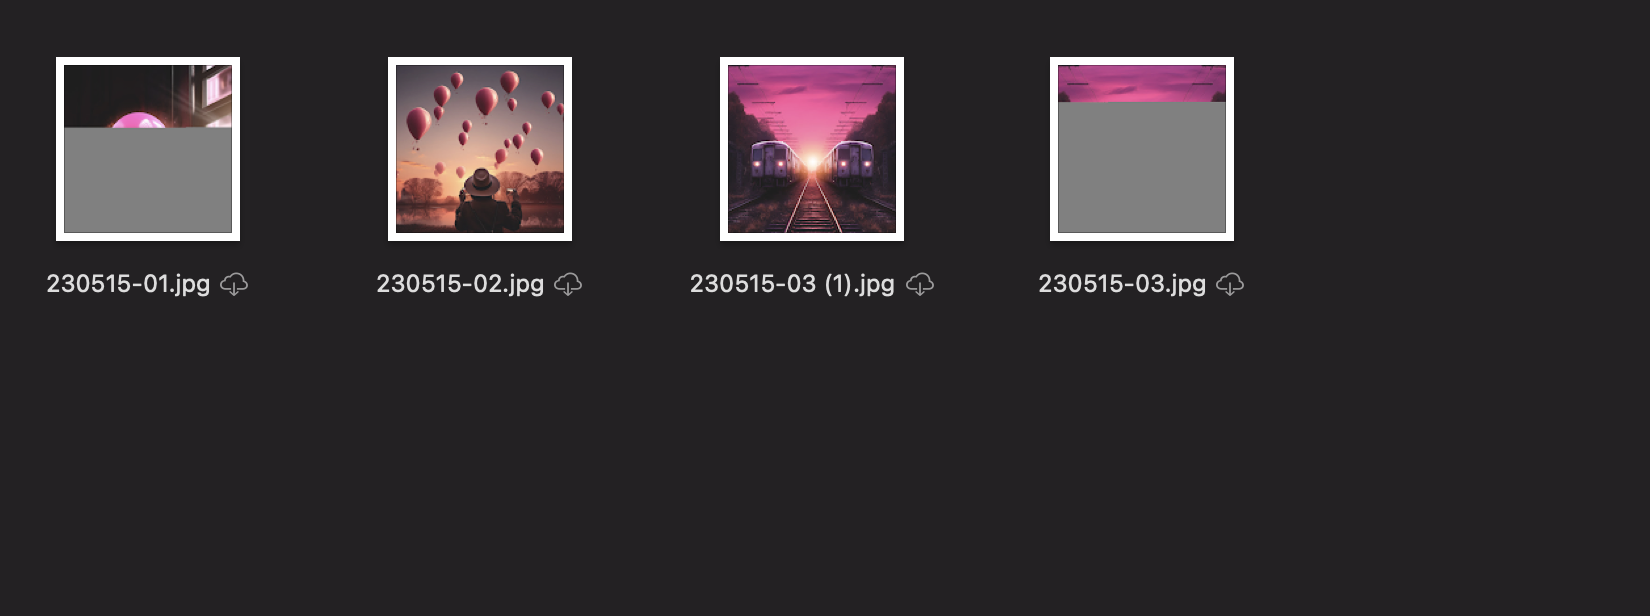1650x616 pixels.
Task: Click the gray unloaded area of 230515-03.jpg
Action: (1142, 167)
